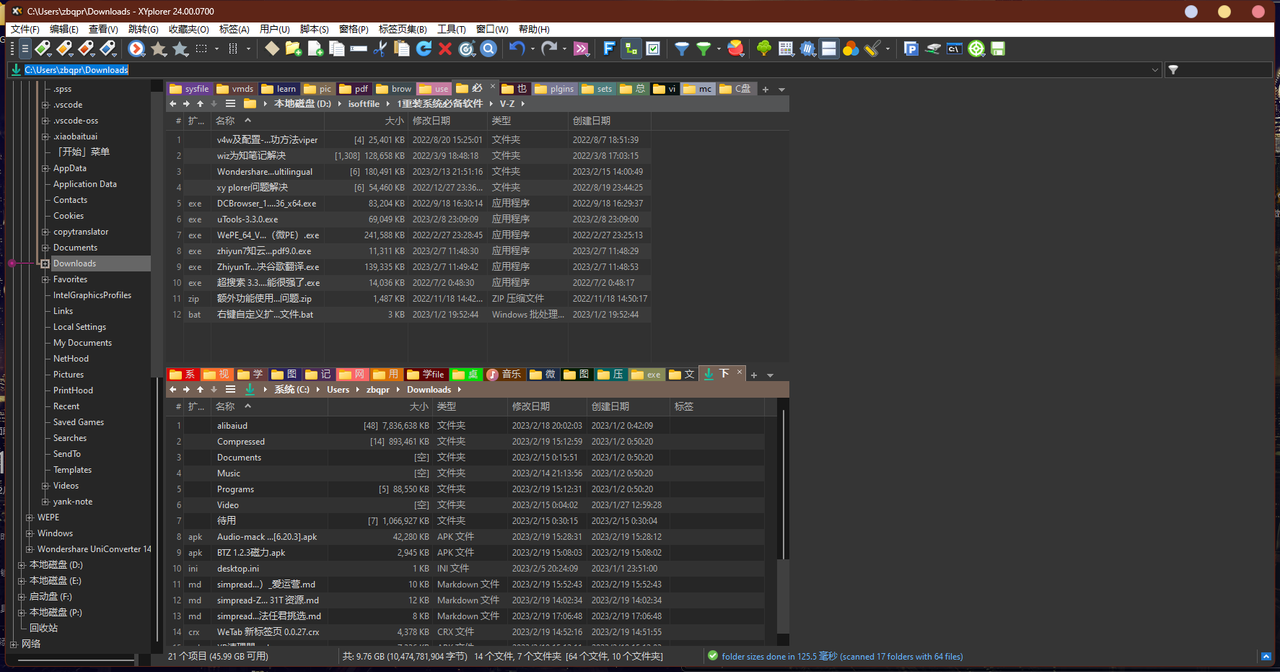The height and width of the screenshot is (672, 1280).
Task: Open the C:\ command prompt icon
Action: (954, 48)
